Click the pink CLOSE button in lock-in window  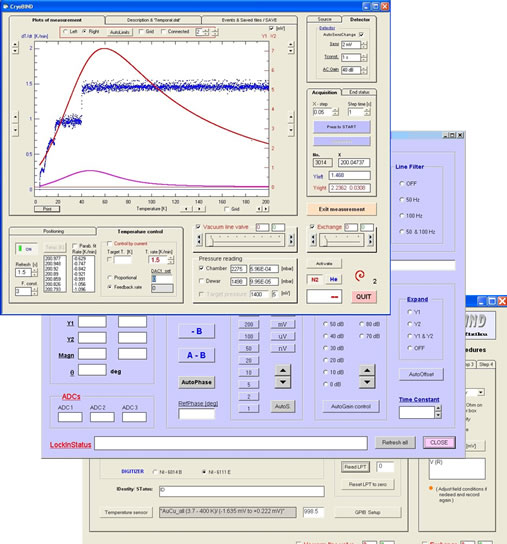coord(439,443)
